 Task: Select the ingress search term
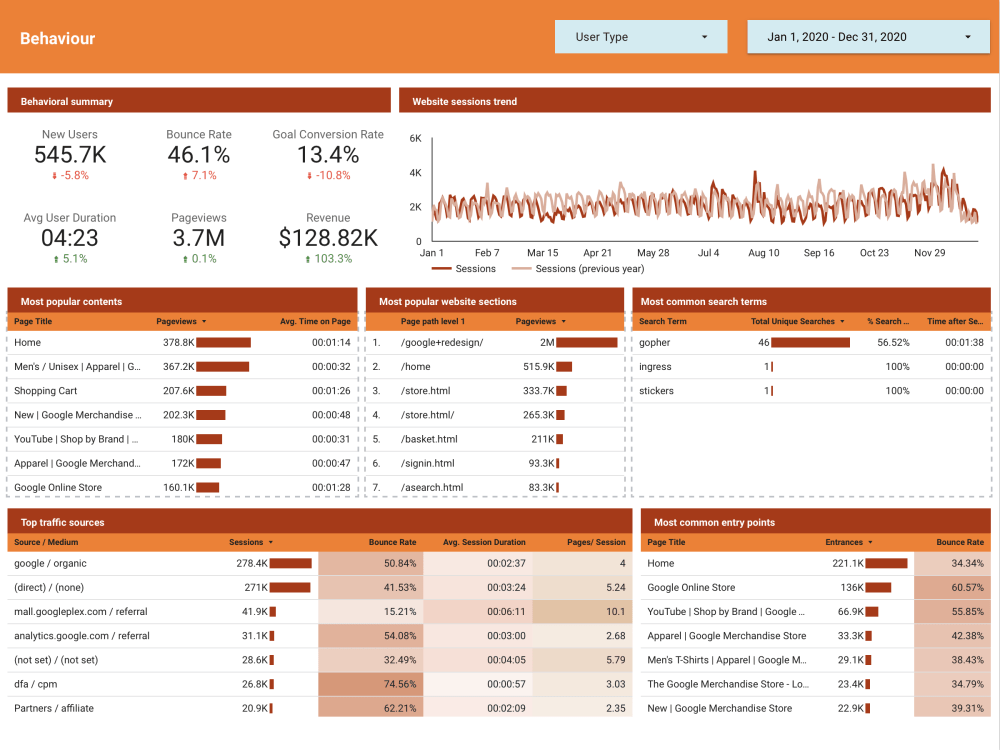(x=655, y=367)
